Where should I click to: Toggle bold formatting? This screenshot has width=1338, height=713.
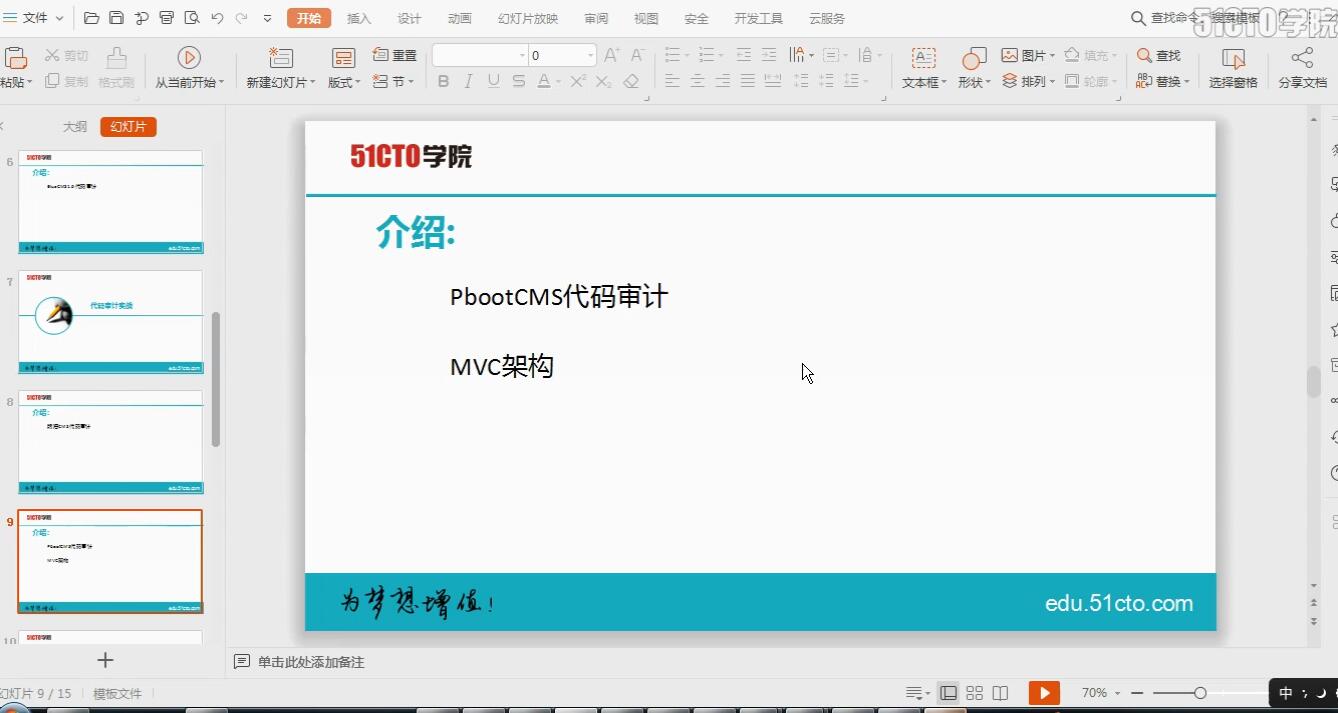pyautogui.click(x=443, y=82)
